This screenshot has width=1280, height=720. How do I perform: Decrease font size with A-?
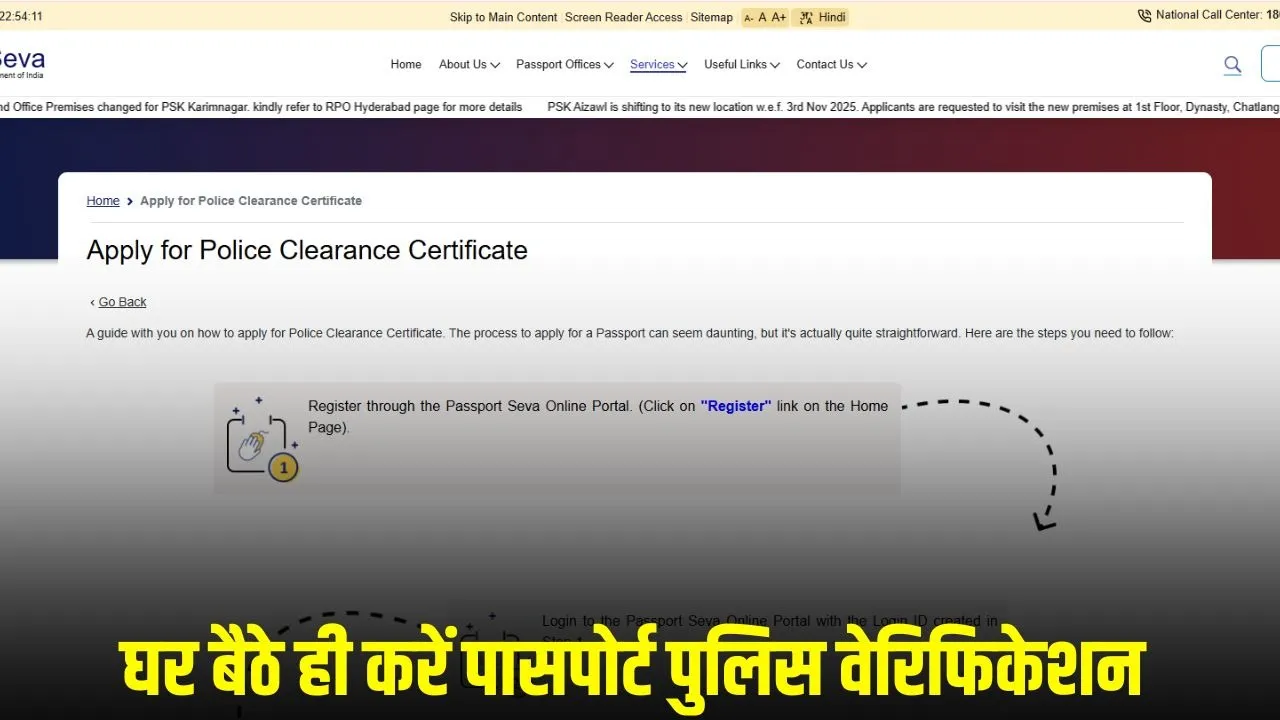[749, 17]
